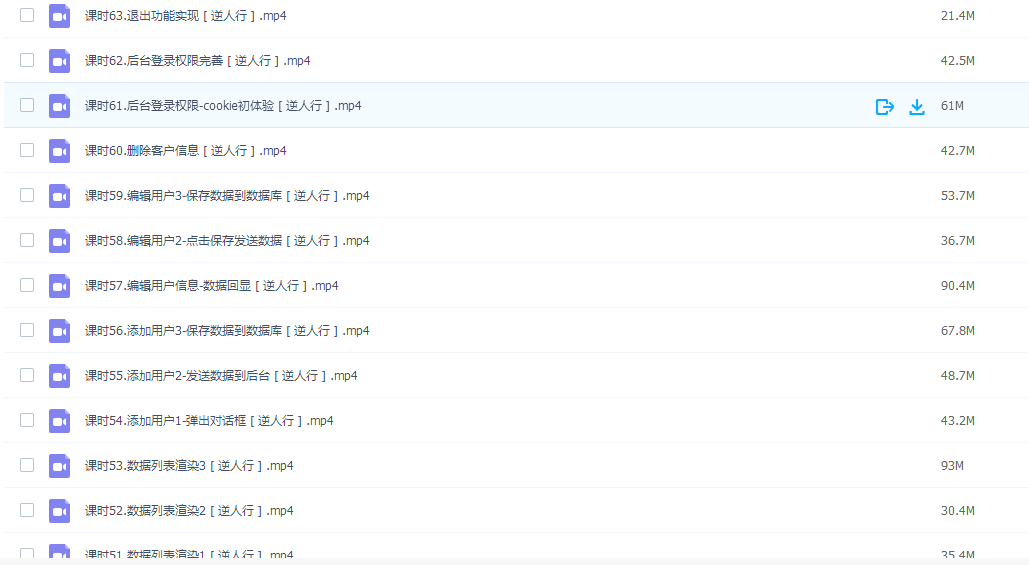Tick the checkbox for 课时52 数据列表渲染2

click(27, 510)
